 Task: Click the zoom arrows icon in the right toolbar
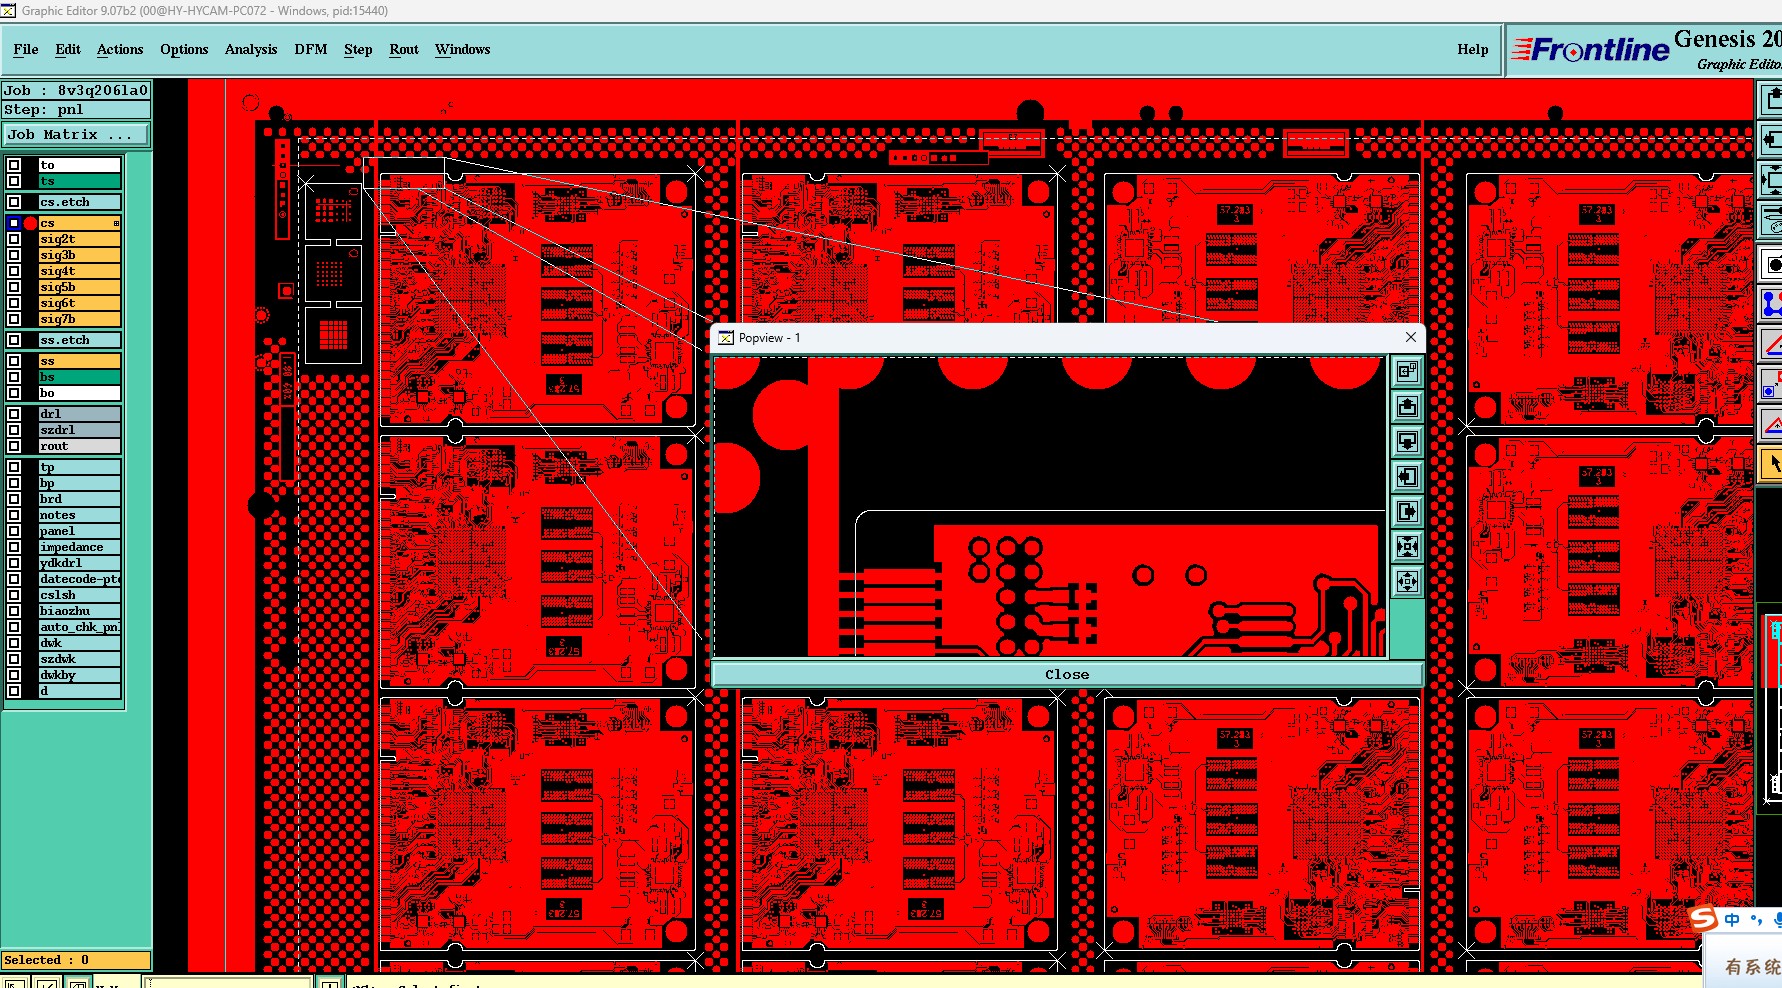click(x=1771, y=180)
